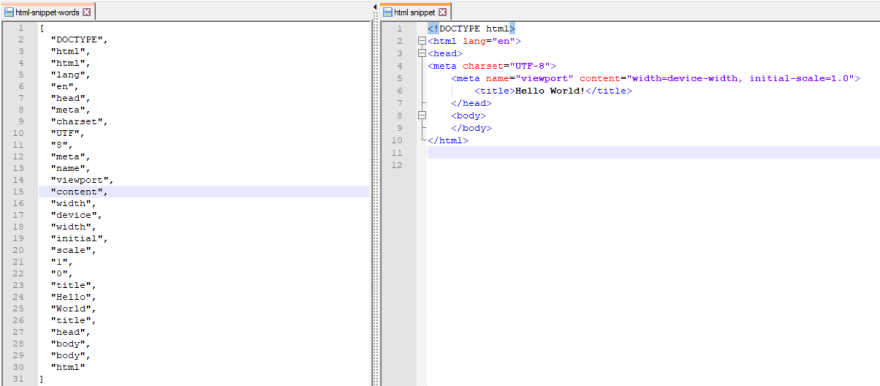The image size is (880, 386).
Task: Click the small arrow atop the pane divider
Action: tap(375, 6)
